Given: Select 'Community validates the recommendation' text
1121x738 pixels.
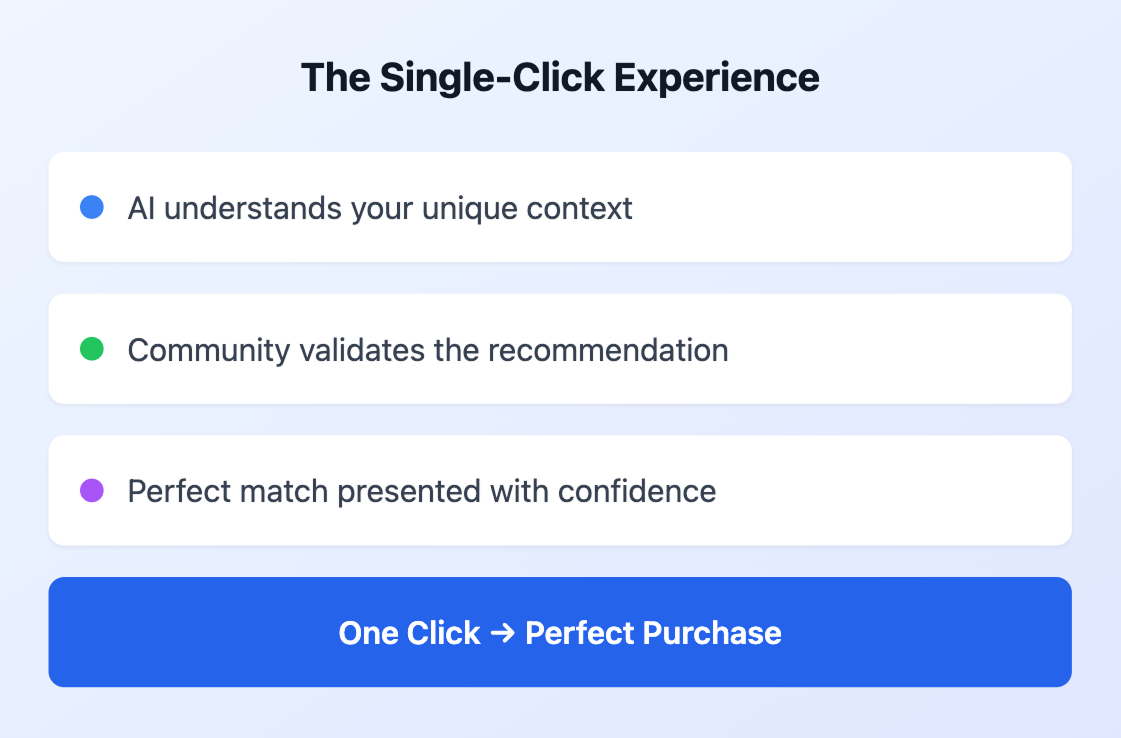Looking at the screenshot, I should pos(428,350).
